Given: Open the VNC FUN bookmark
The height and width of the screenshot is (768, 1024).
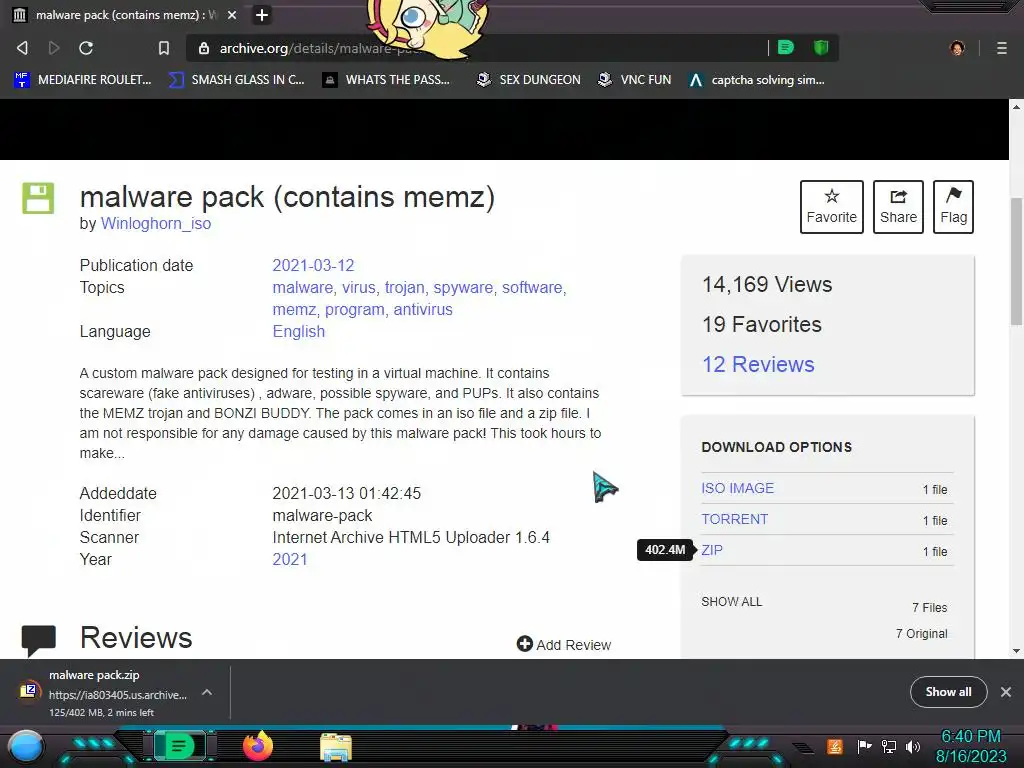Looking at the screenshot, I should pos(635,80).
